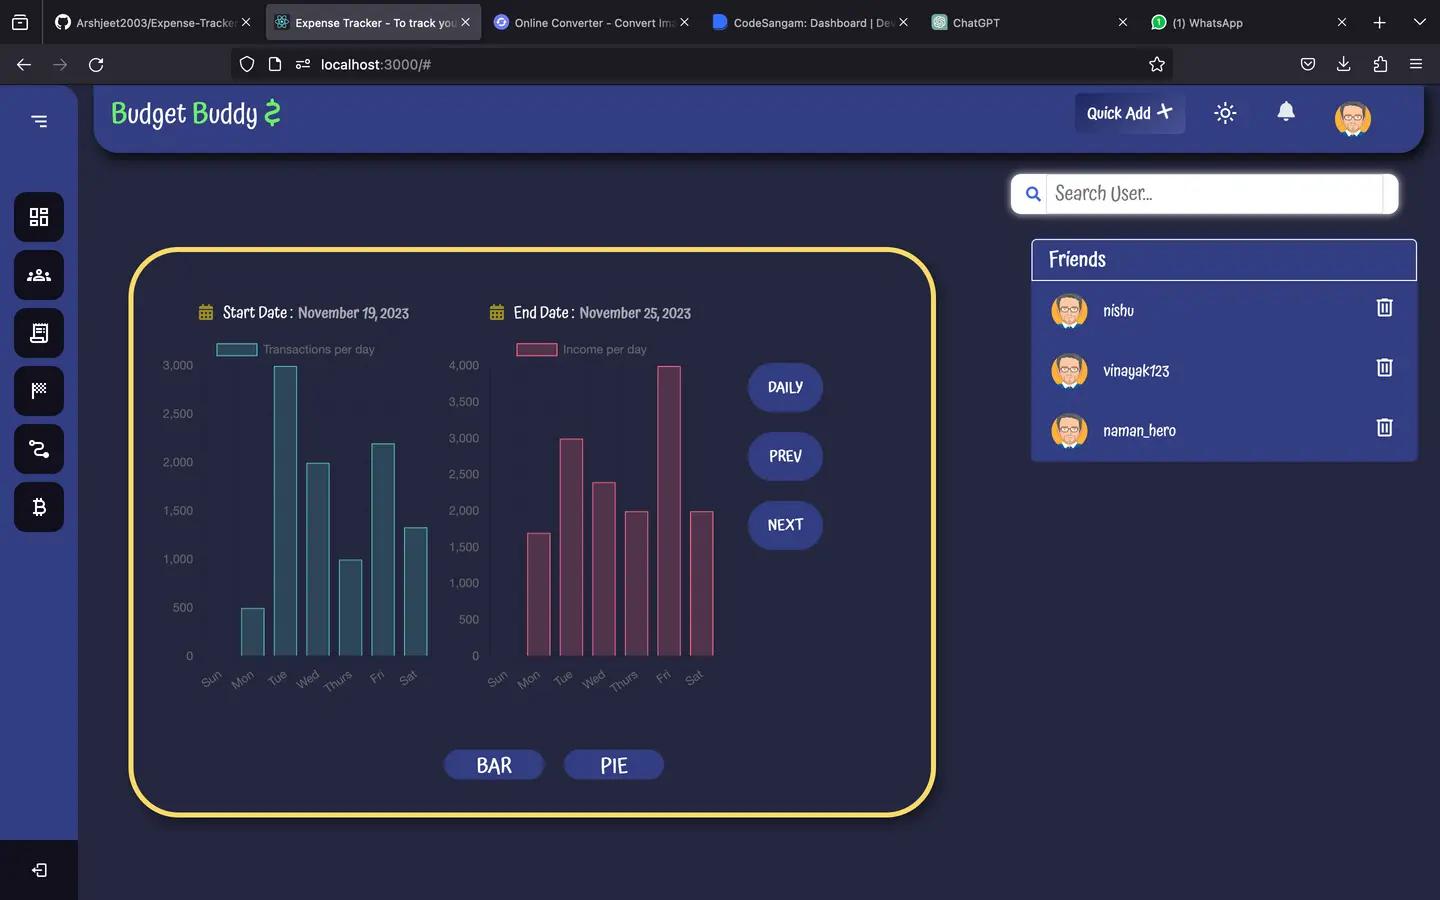This screenshot has width=1440, height=900.
Task: Click the PREV button
Action: click(x=785, y=456)
